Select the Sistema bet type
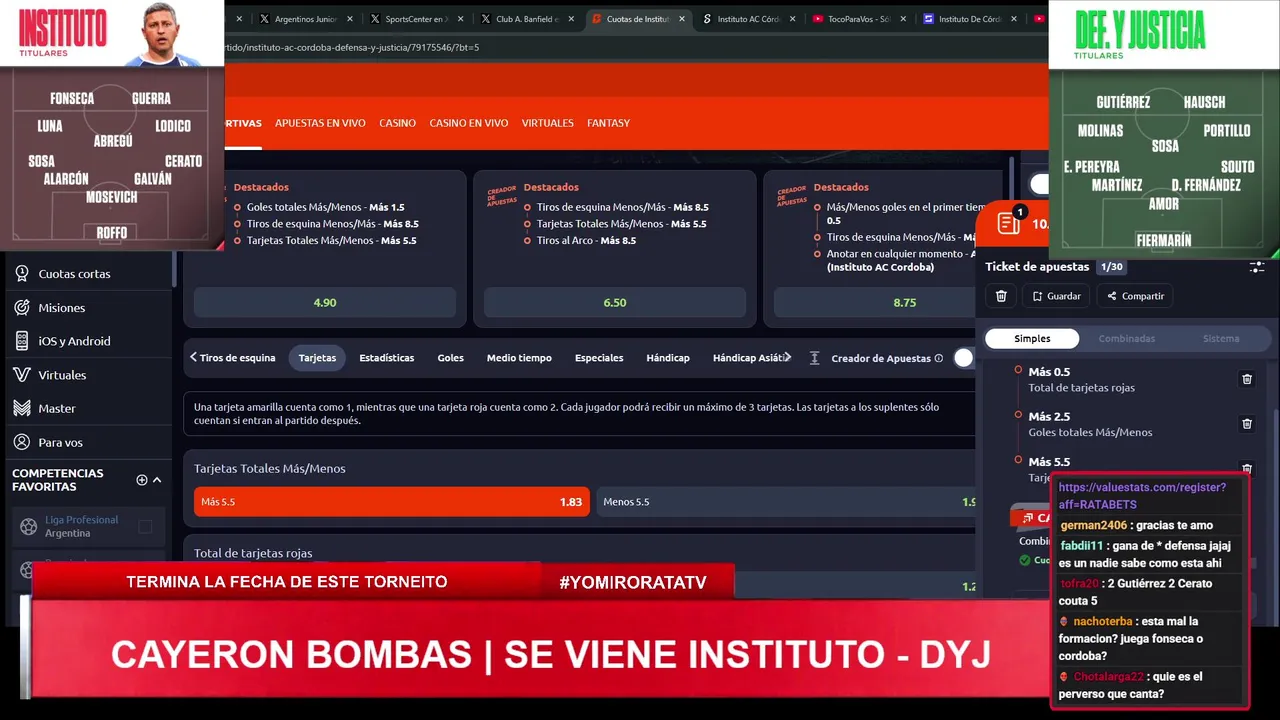Image resolution: width=1280 pixels, height=720 pixels. coord(1221,339)
